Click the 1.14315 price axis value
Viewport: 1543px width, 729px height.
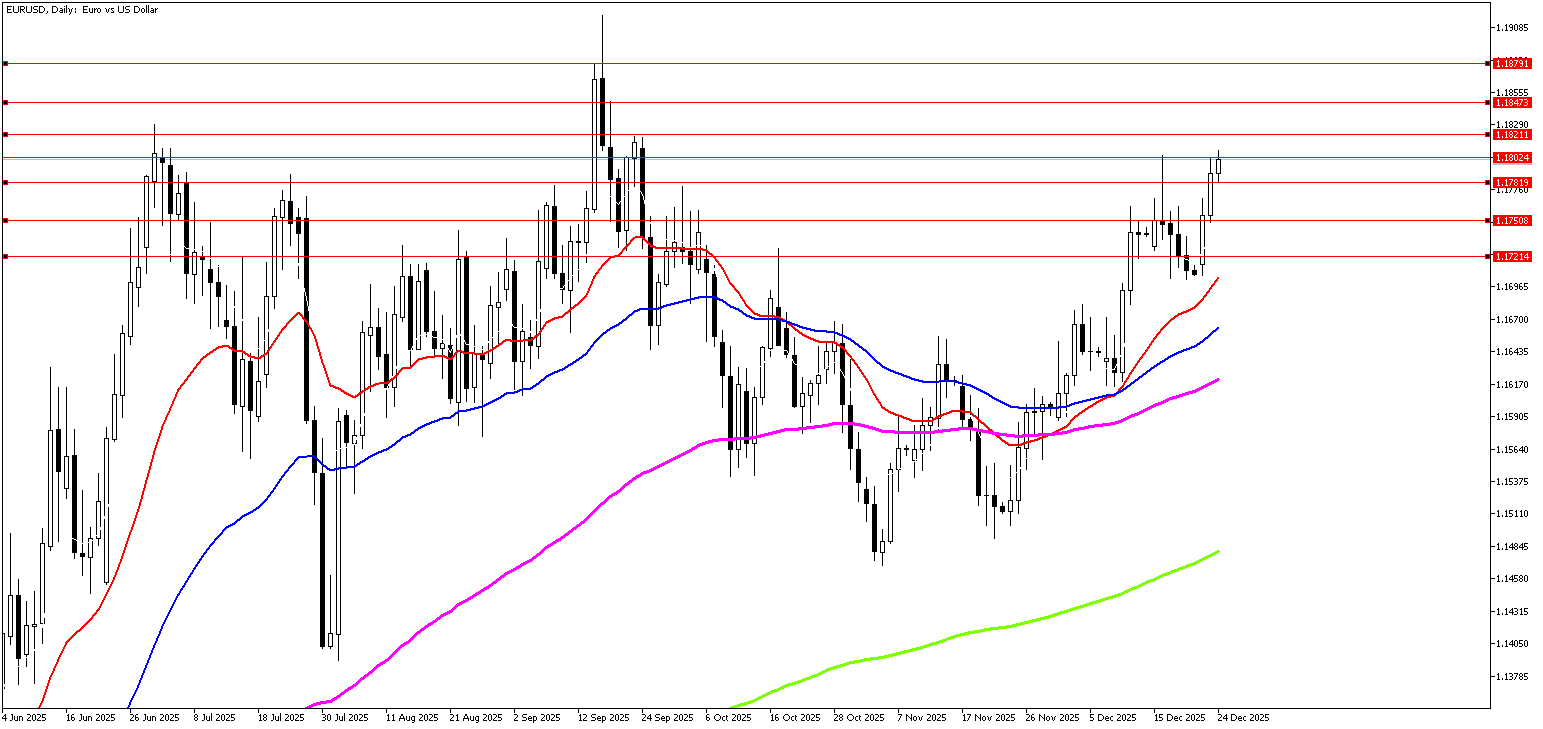coord(1513,611)
